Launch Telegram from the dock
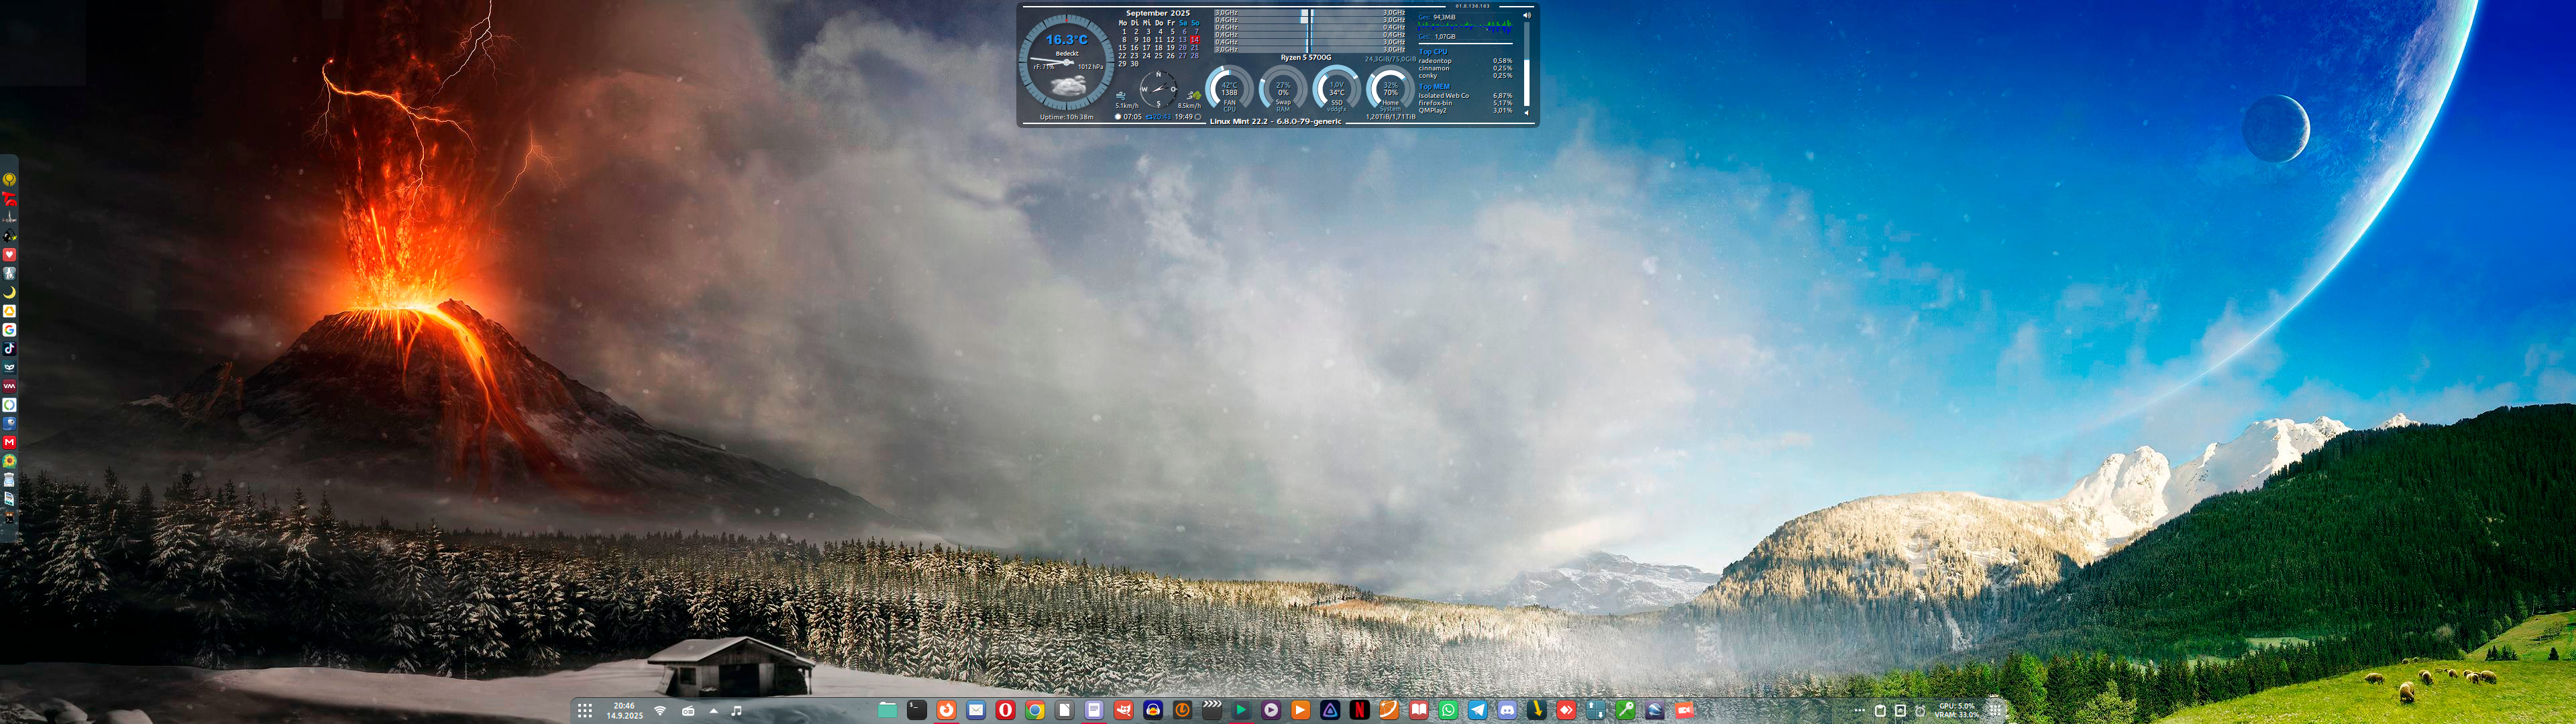The image size is (2576, 724). 1478,710
